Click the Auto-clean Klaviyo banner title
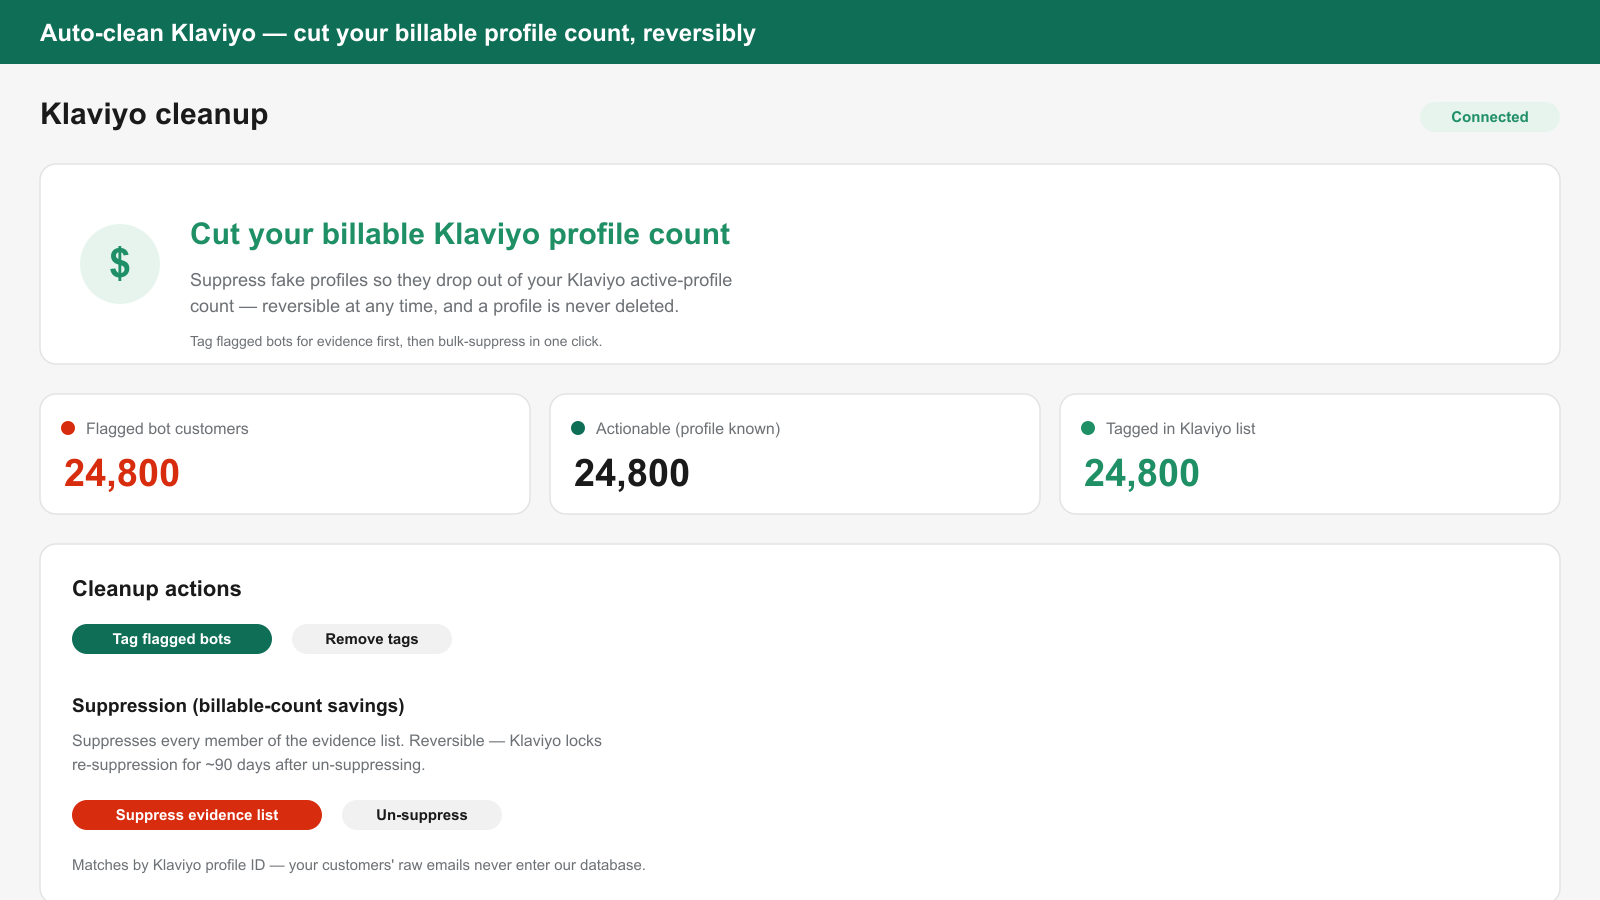This screenshot has height=900, width=1600. [x=398, y=33]
